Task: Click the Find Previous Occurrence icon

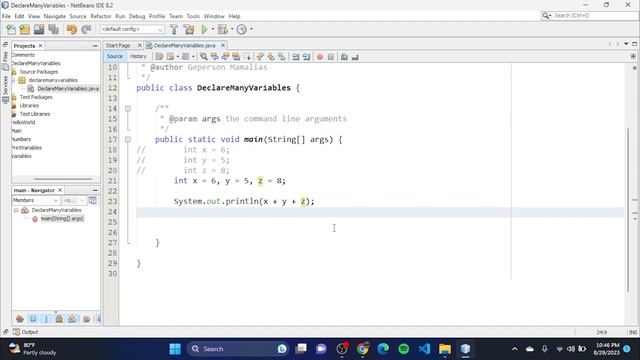Action: click(214, 57)
